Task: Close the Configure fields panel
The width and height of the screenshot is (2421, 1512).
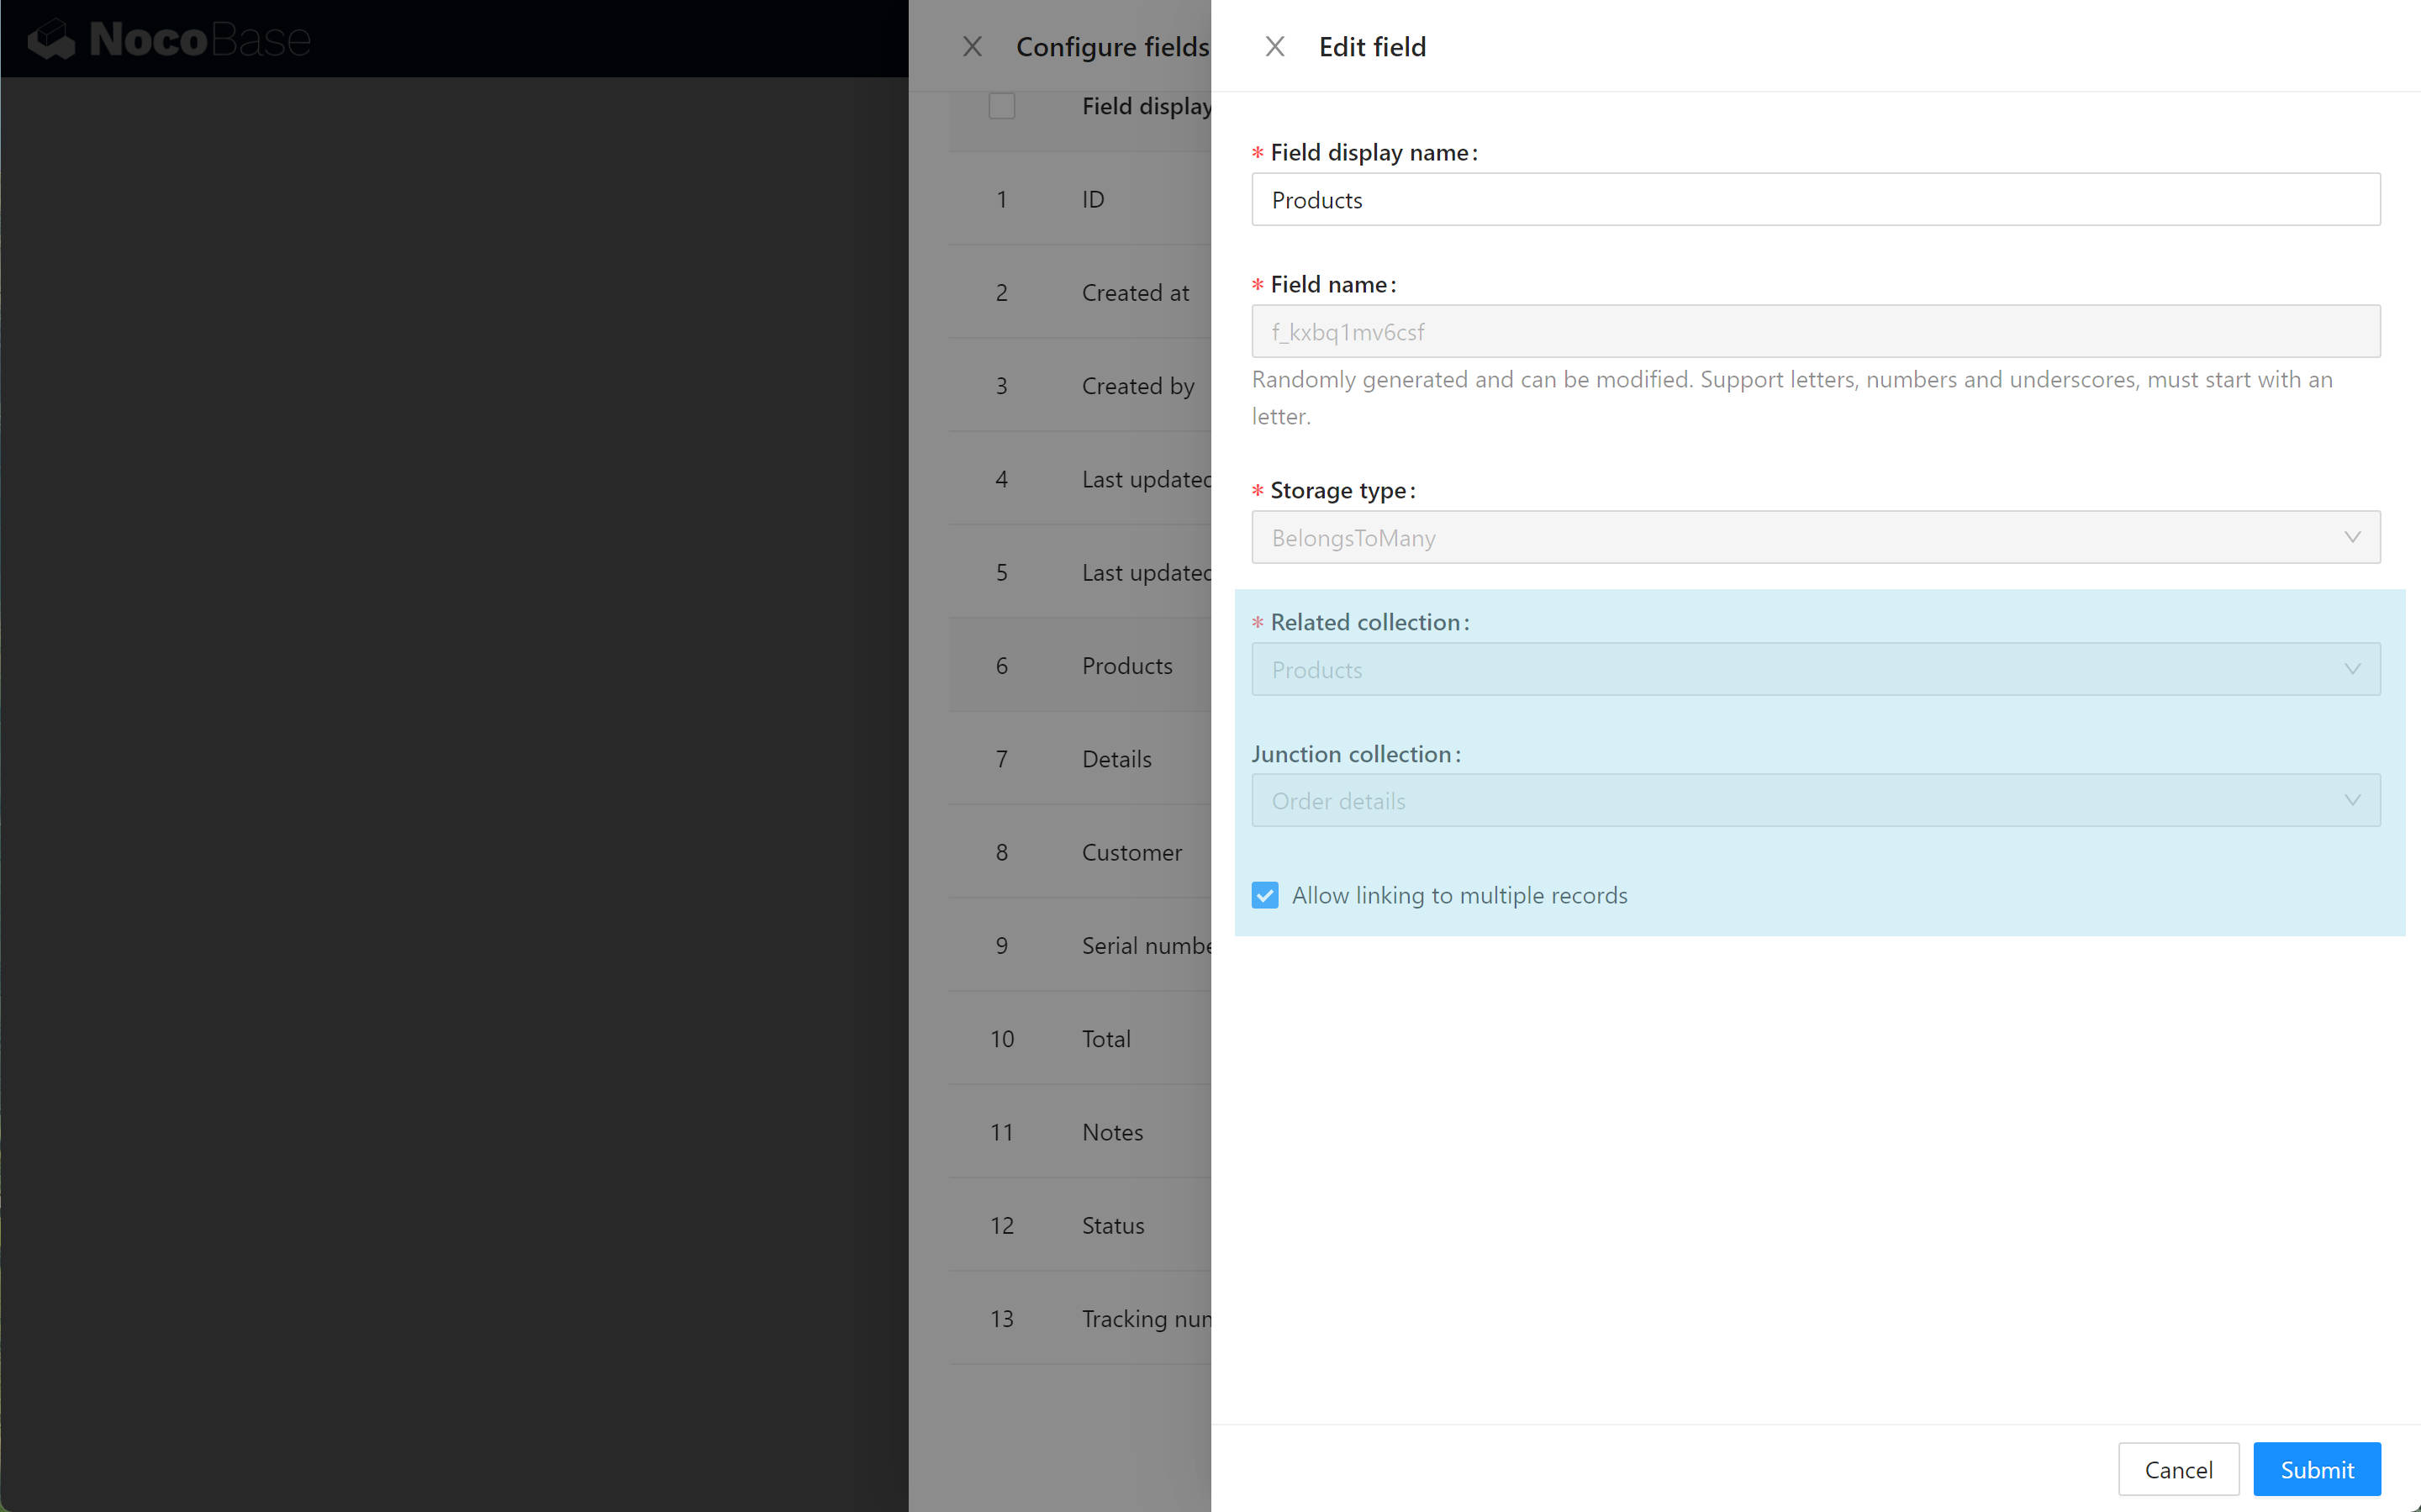Action: (972, 47)
